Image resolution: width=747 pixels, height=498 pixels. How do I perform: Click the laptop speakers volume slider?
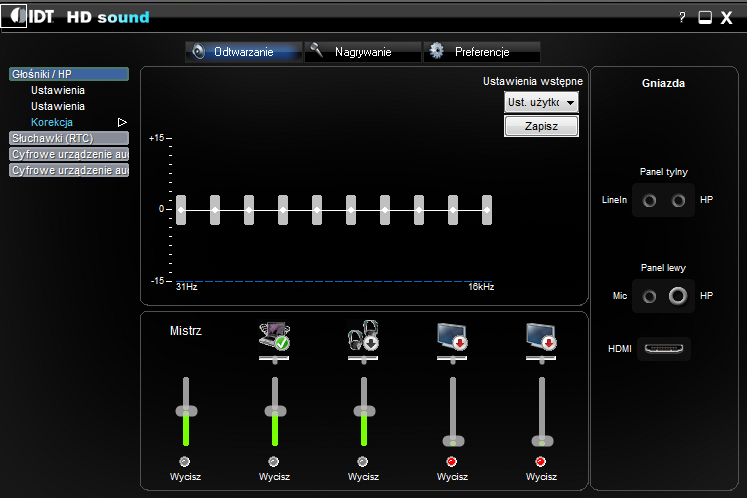(x=275, y=411)
